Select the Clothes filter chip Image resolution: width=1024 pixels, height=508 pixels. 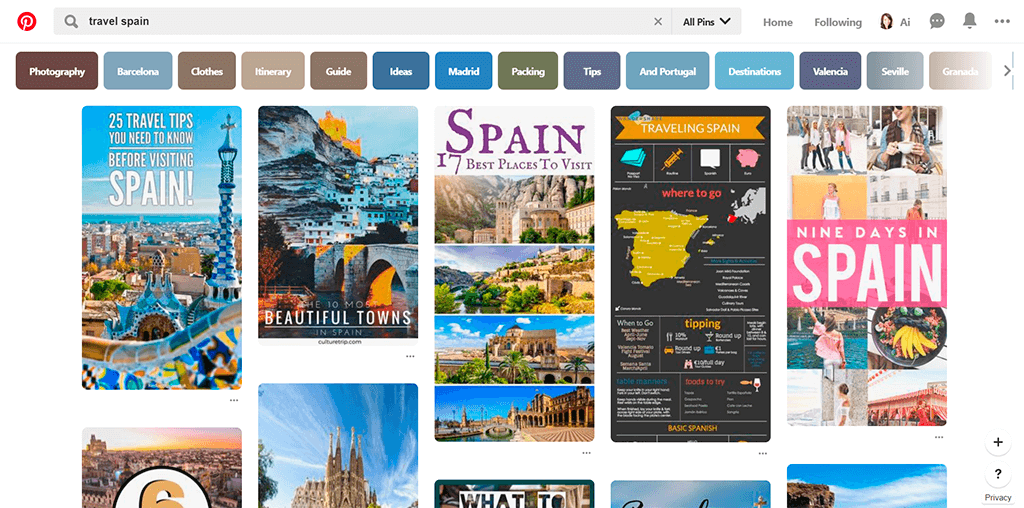[207, 71]
